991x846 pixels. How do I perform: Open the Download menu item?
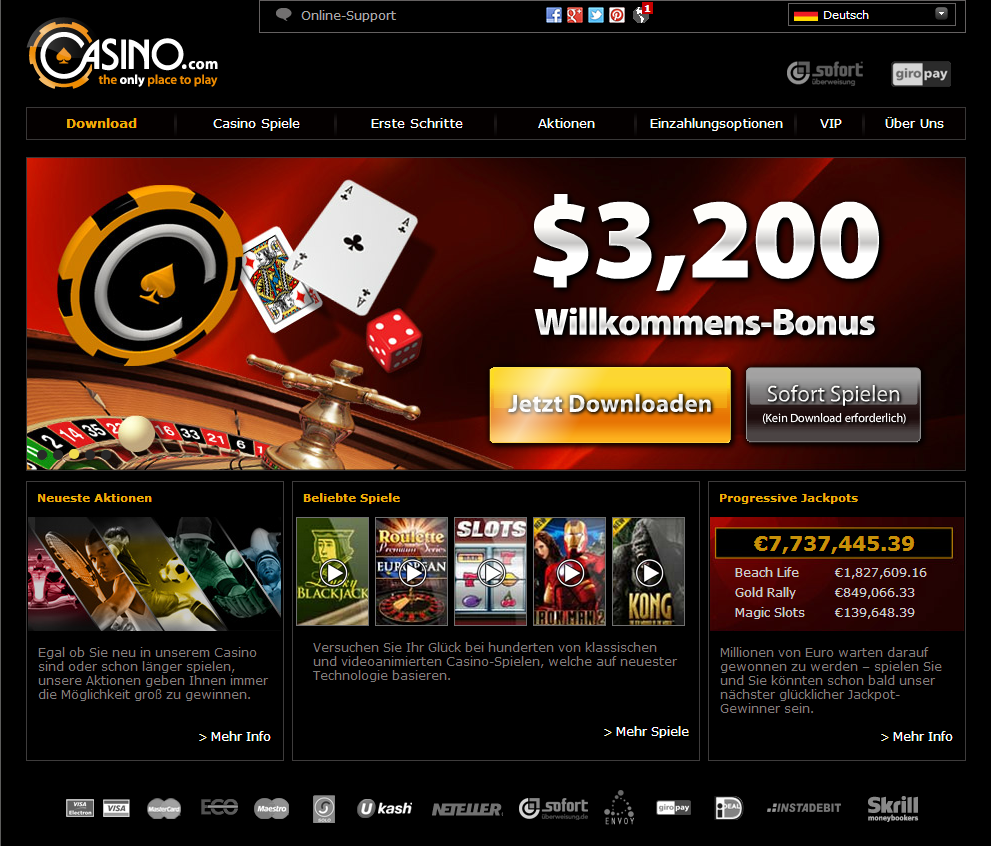[101, 123]
